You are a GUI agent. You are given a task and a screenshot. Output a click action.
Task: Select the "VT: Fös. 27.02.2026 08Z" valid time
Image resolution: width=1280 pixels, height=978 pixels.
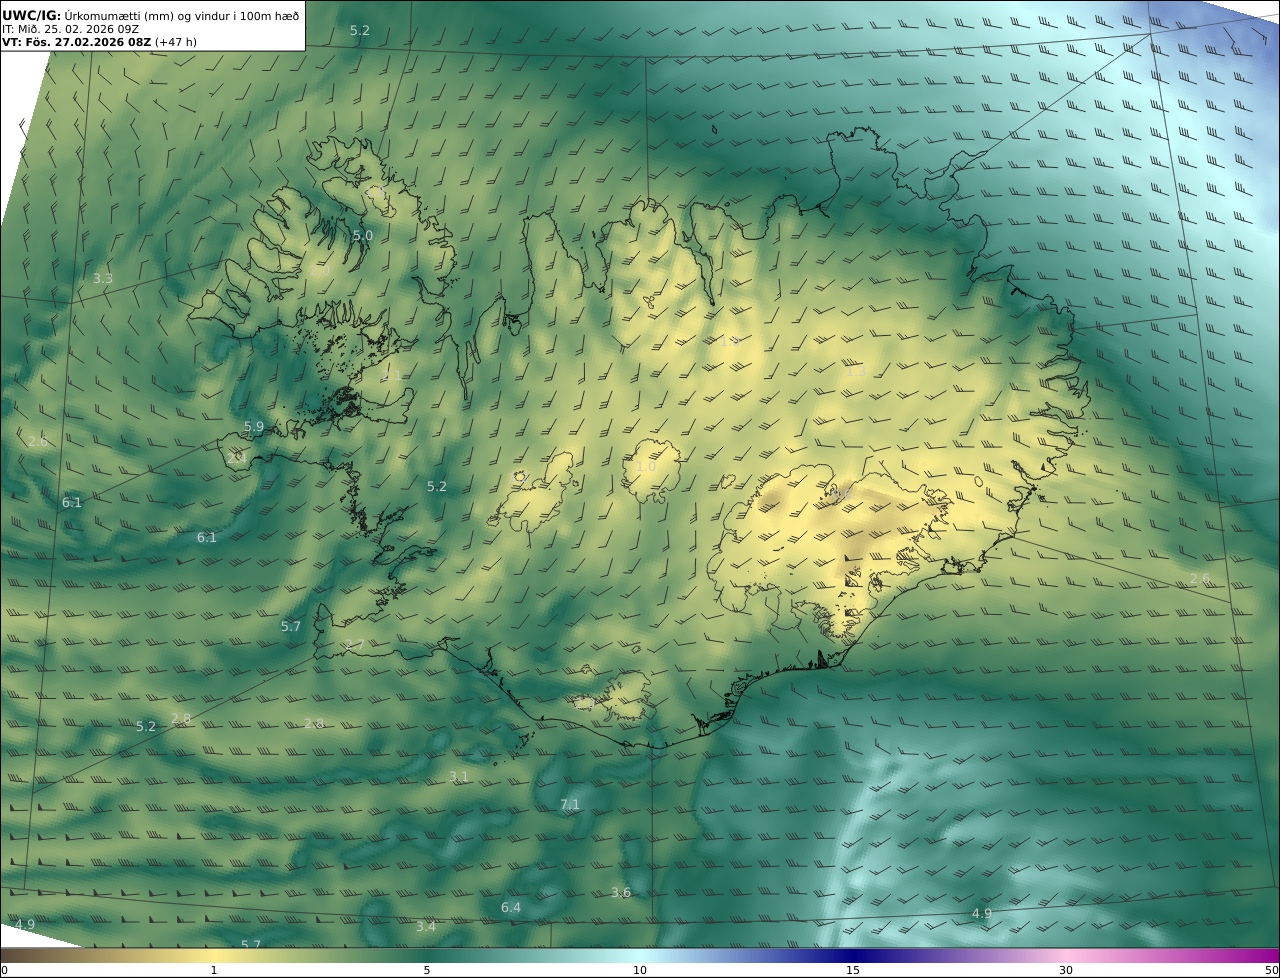[77, 42]
